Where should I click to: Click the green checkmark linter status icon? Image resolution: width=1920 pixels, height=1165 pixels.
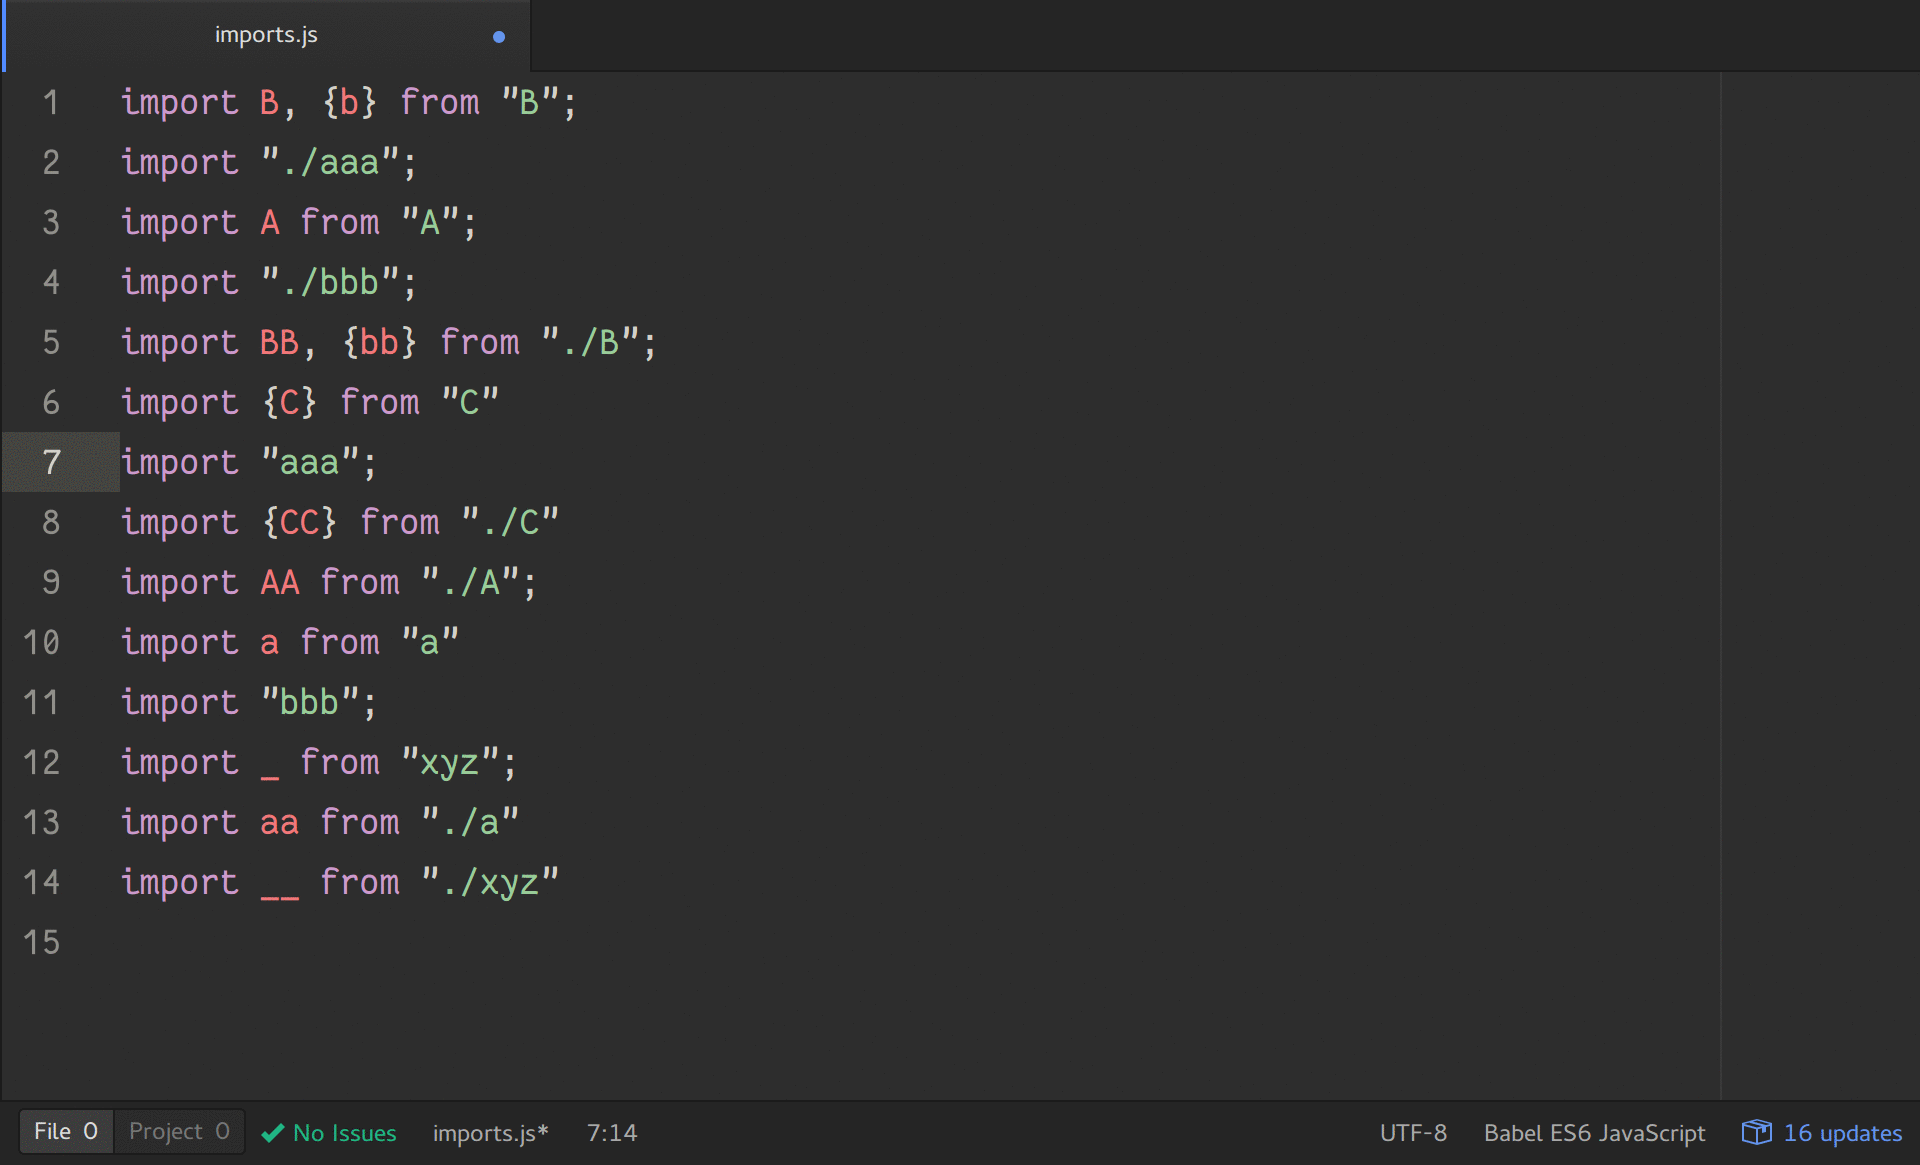click(272, 1133)
